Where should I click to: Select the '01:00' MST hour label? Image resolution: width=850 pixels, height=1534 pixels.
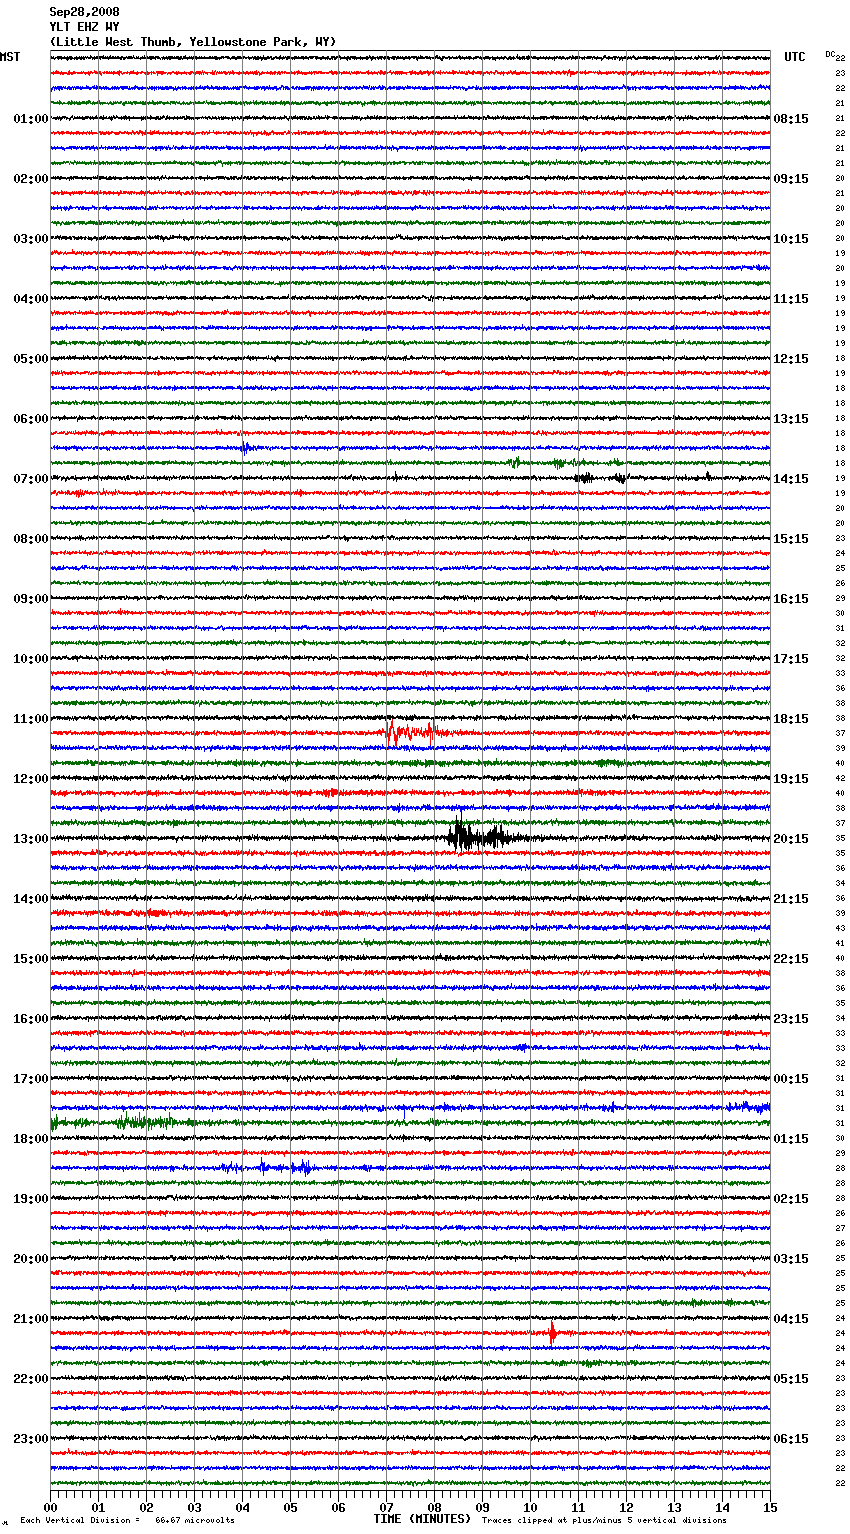point(31,119)
